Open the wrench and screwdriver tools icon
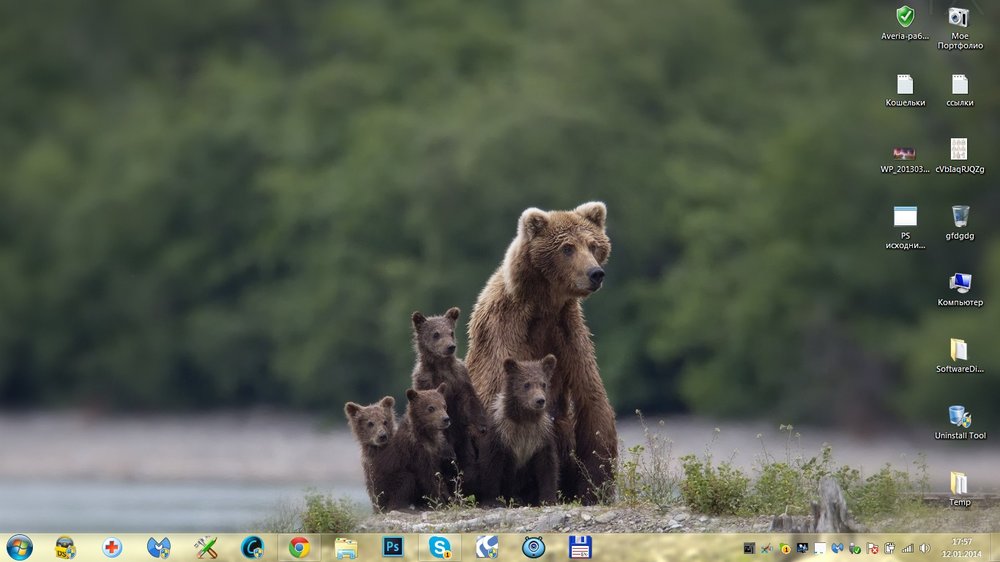The height and width of the screenshot is (562, 1000). tap(205, 547)
